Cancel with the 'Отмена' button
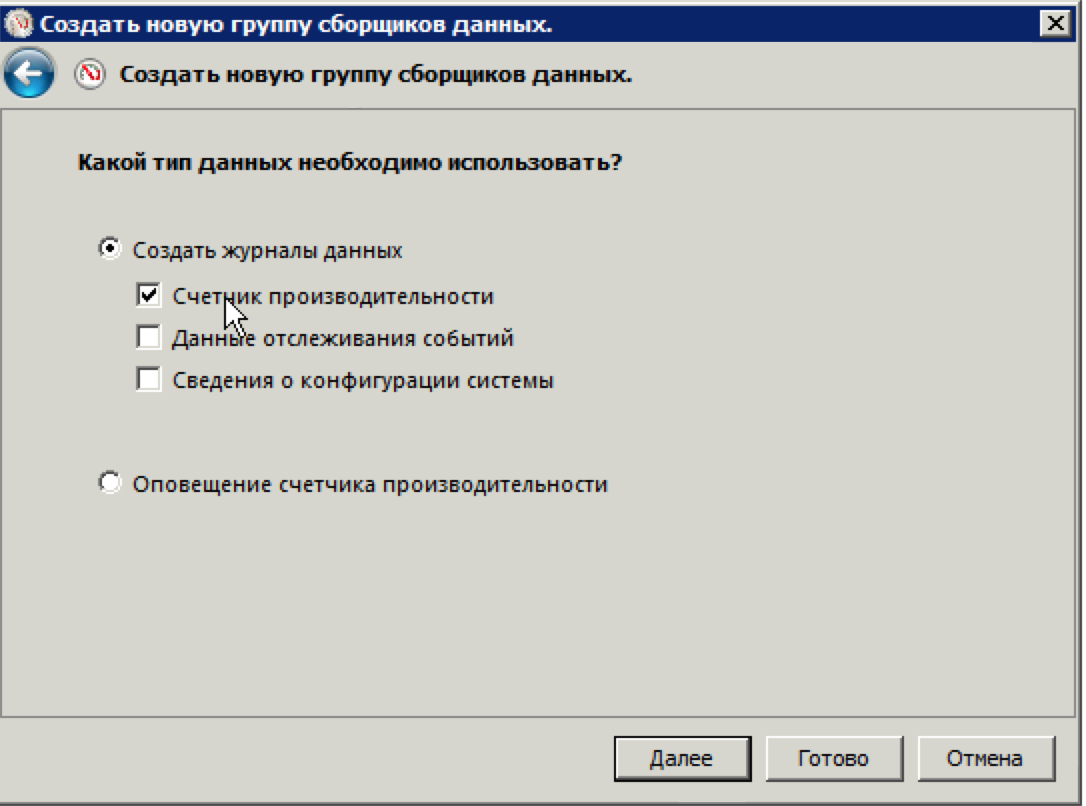This screenshot has width=1086, height=806. (x=985, y=758)
